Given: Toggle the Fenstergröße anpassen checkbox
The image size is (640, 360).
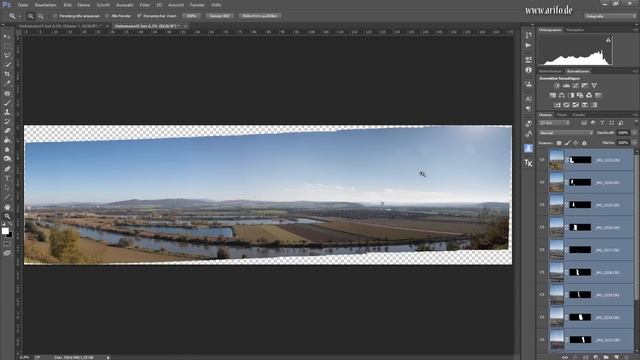Looking at the screenshot, I should (x=55, y=16).
